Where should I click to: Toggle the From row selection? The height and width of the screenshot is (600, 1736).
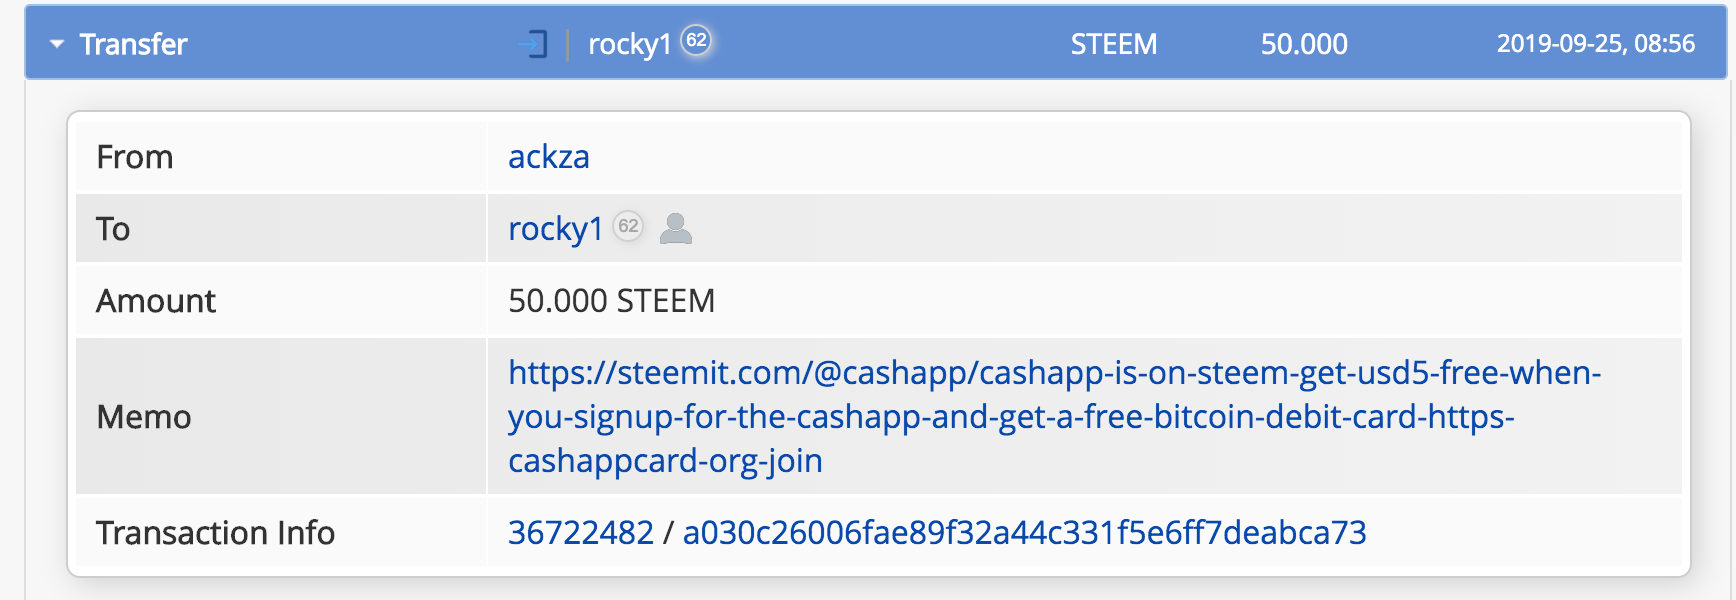click(x=280, y=156)
